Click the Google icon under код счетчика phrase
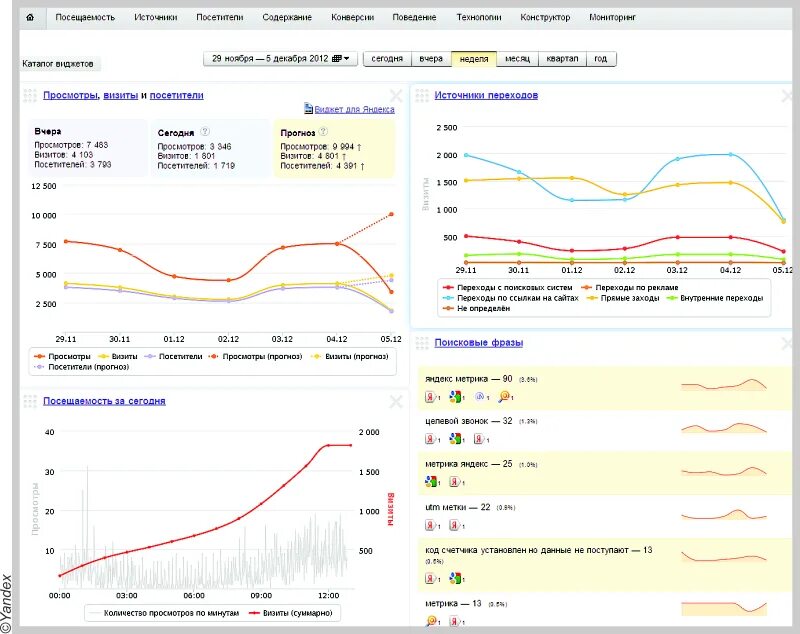This screenshot has width=800, height=634. point(455,578)
